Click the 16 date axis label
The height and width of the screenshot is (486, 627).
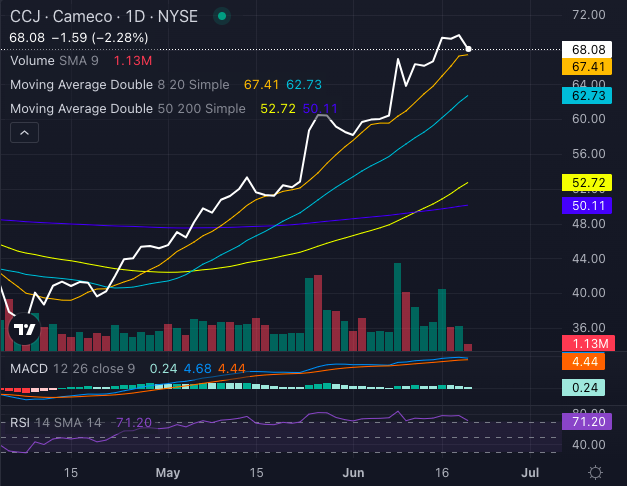[442, 473]
